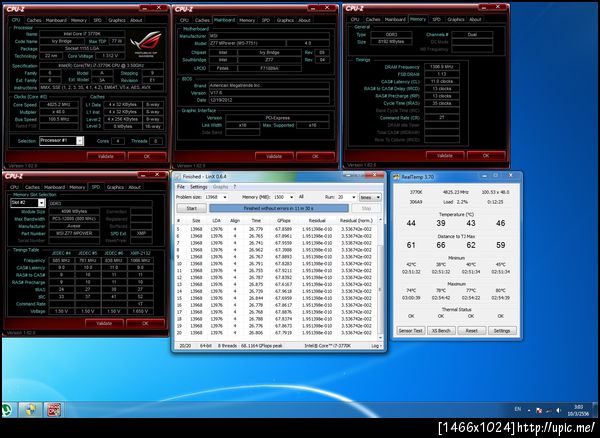
Task: Click the LinX Start button
Action: pos(191,208)
